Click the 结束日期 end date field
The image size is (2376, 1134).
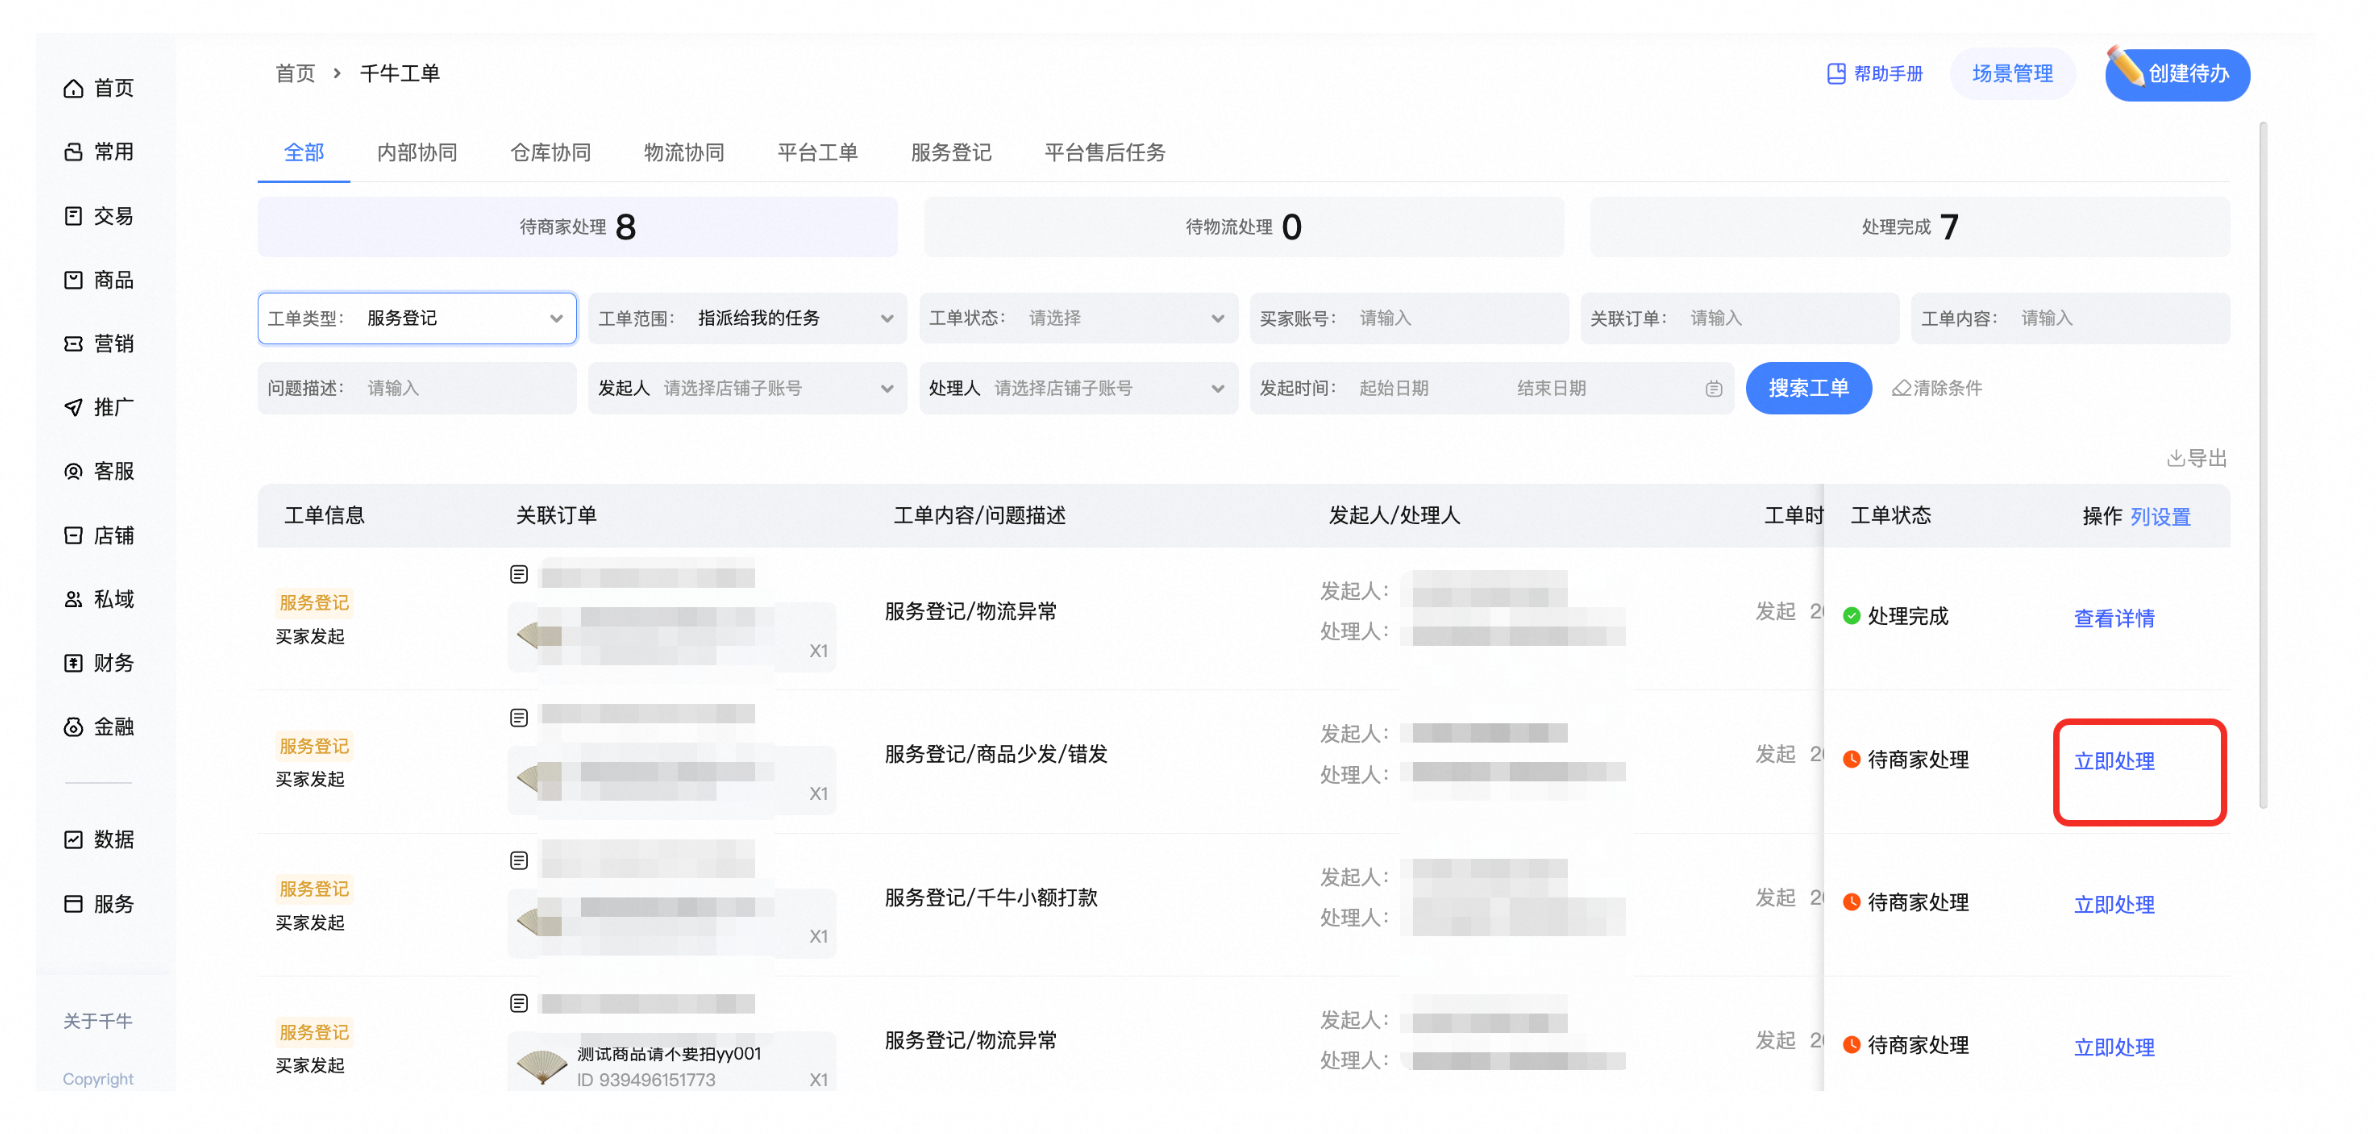pos(1551,388)
